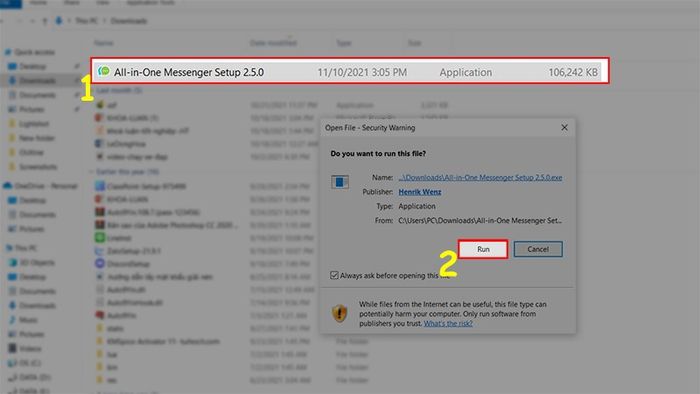Click the Up arrow in Explorer address bar
The height and width of the screenshot is (394, 700).
pos(45,21)
